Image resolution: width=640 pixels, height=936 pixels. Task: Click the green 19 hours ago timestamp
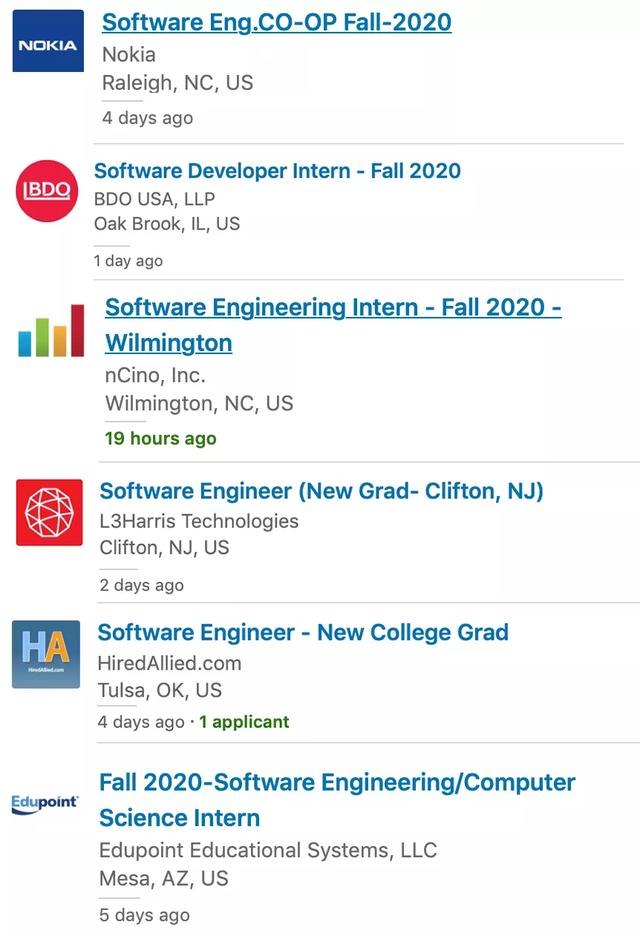[160, 438]
